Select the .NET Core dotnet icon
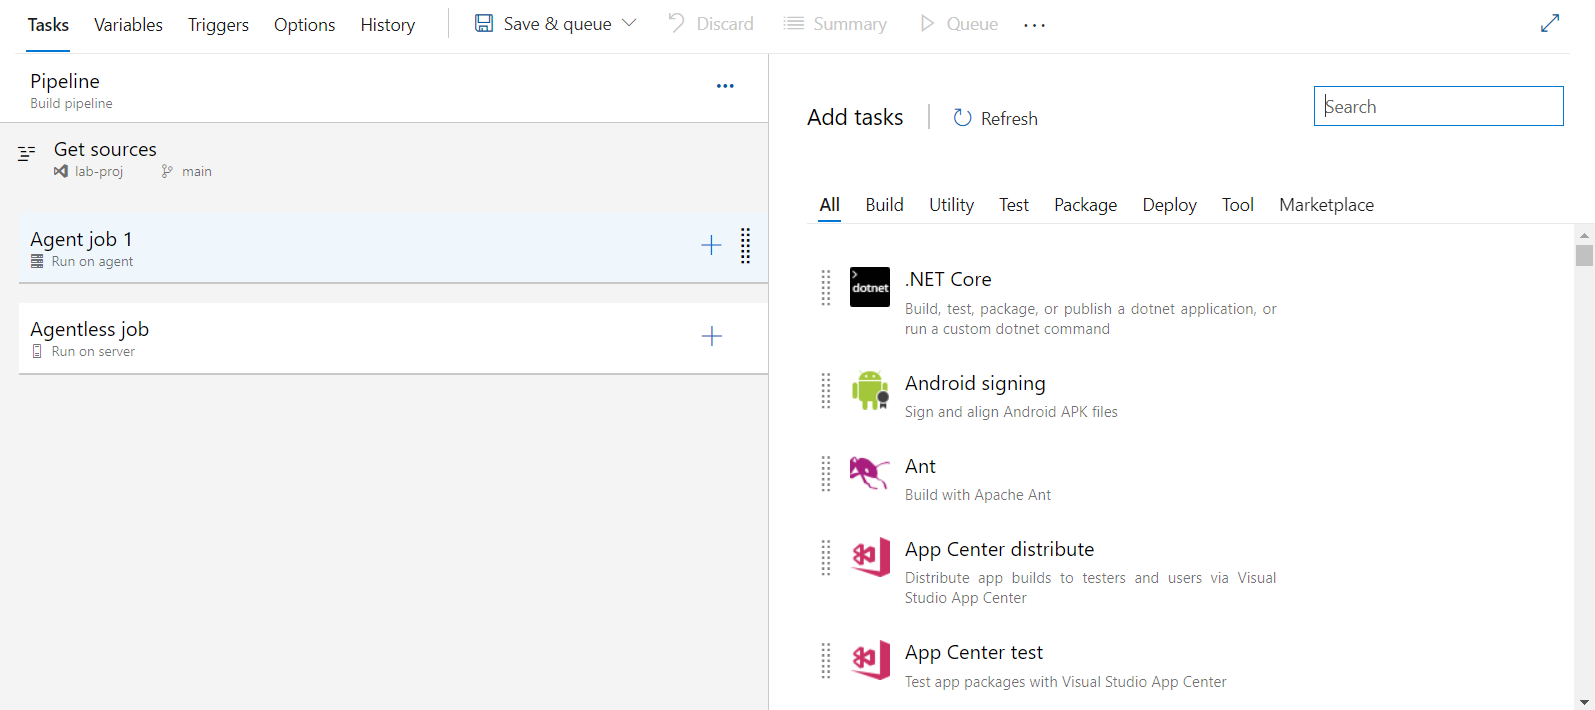Screen dimensions: 1595x710 tap(870, 287)
